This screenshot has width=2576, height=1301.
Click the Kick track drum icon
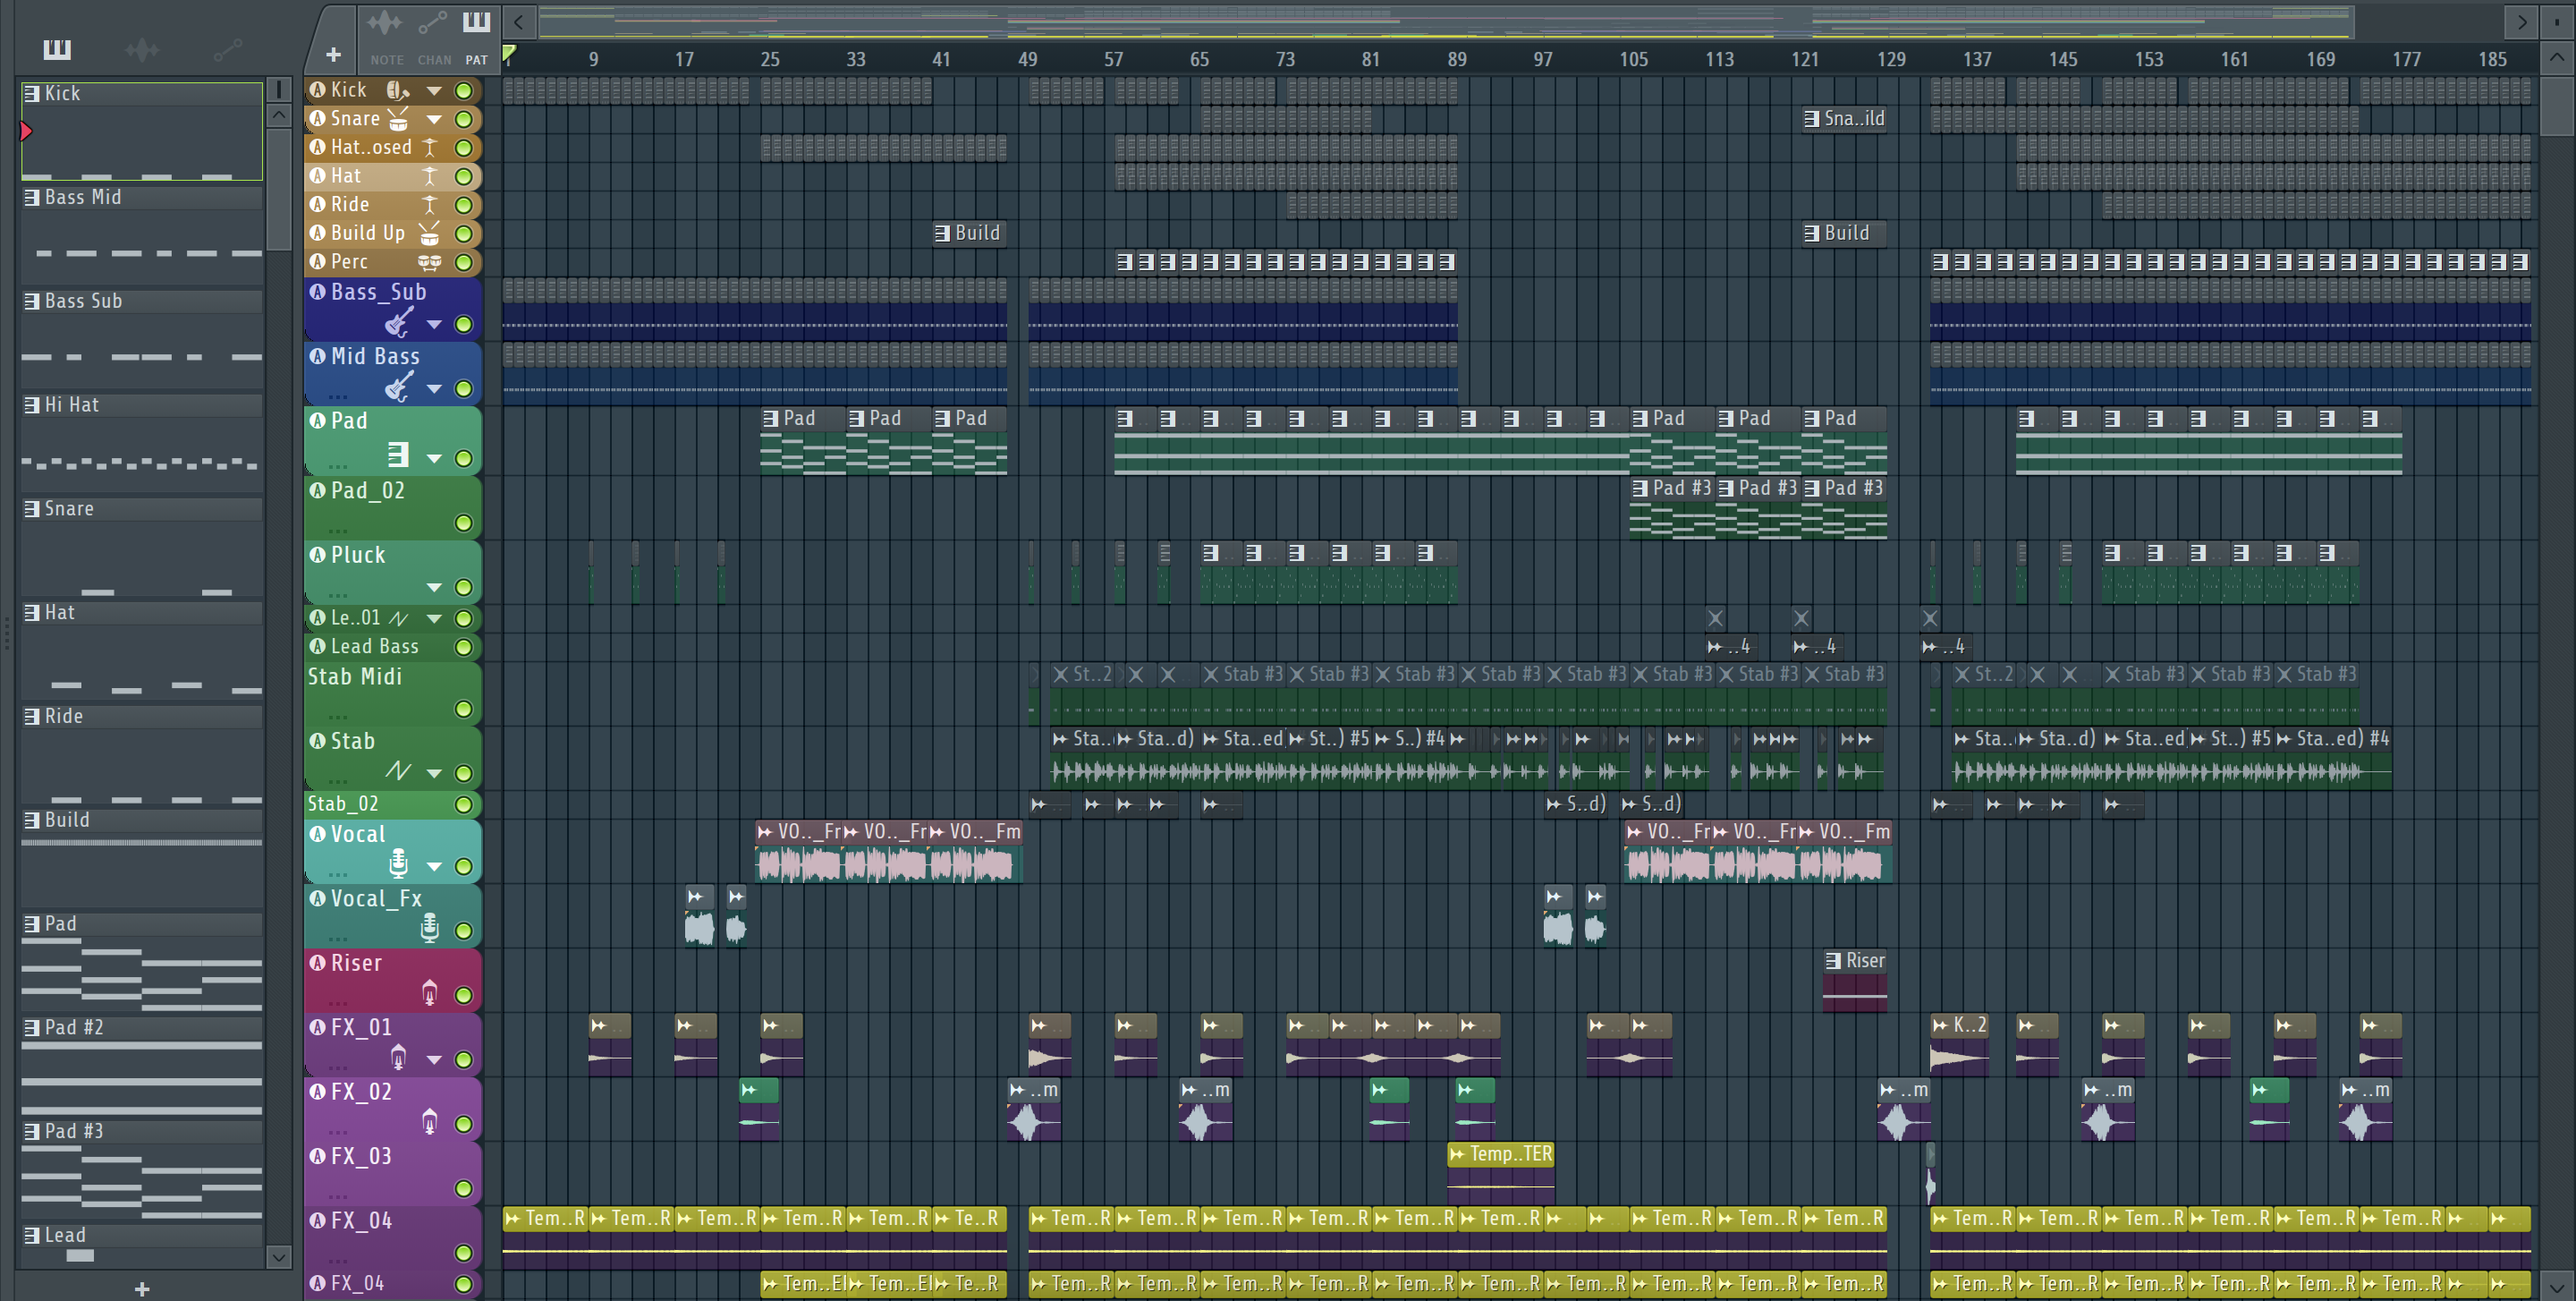[x=397, y=90]
